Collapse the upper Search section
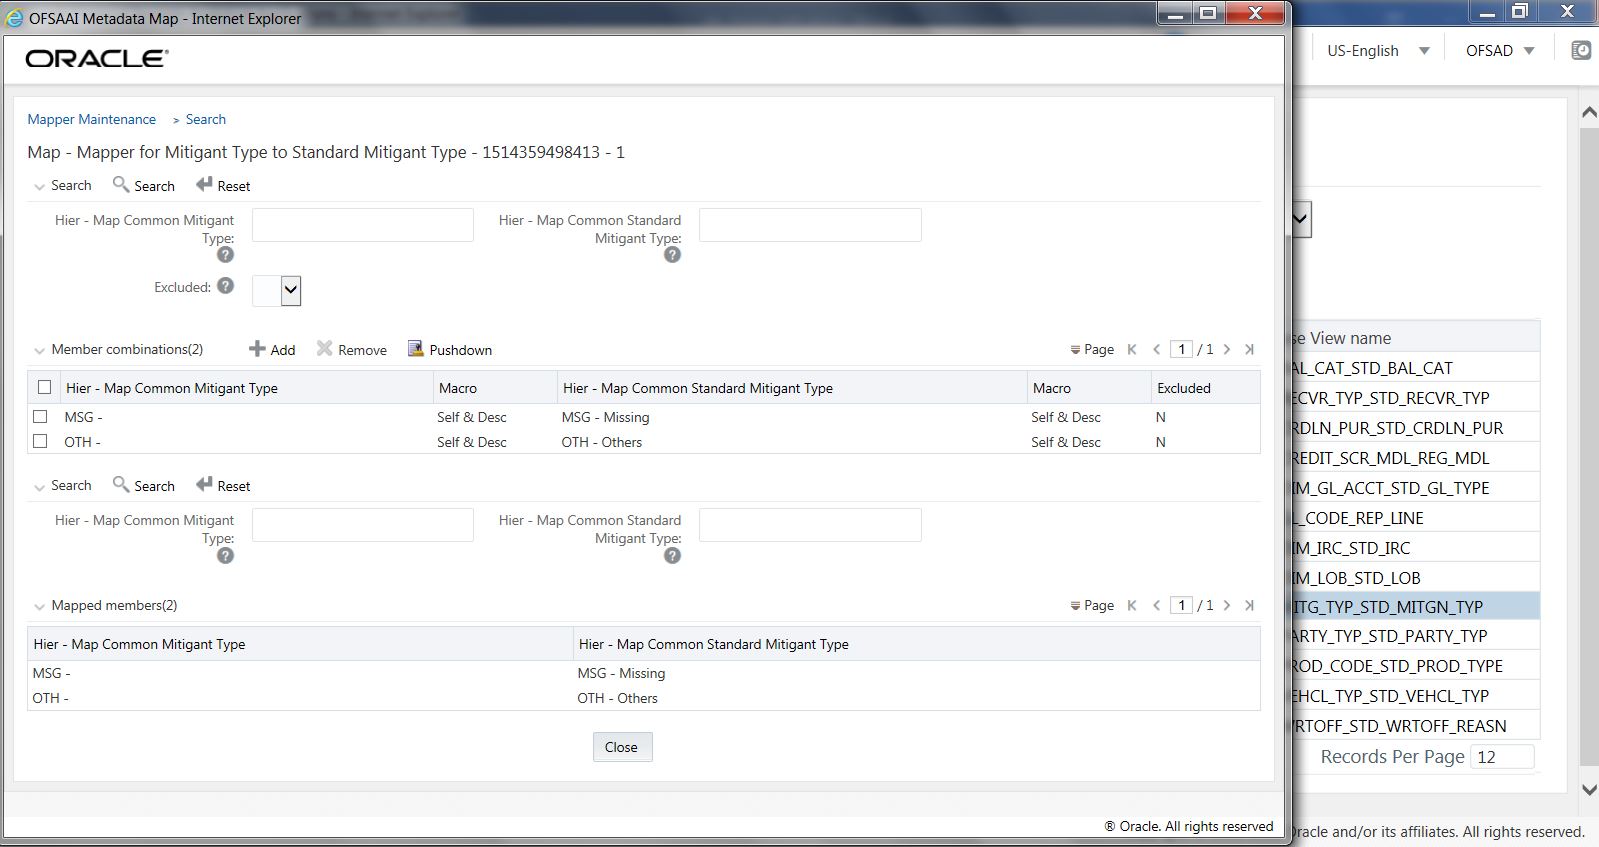Viewport: 1599px width, 847px height. point(40,186)
